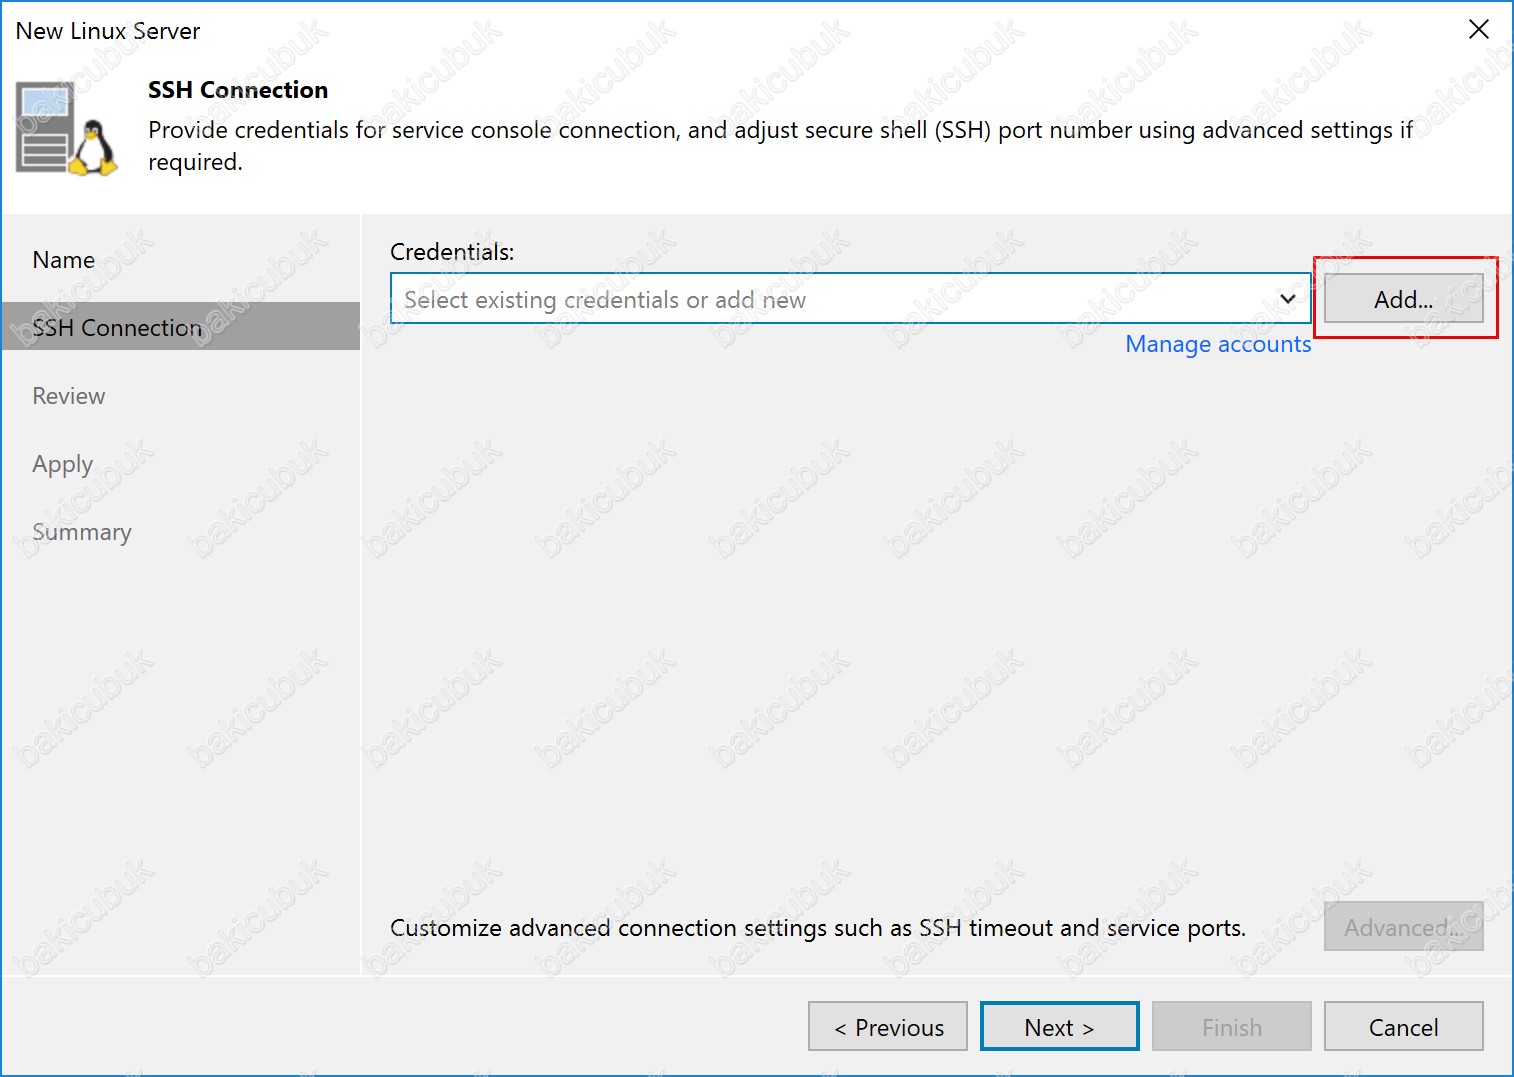The width and height of the screenshot is (1514, 1077).
Task: Click the Add... credentials button
Action: point(1403,299)
